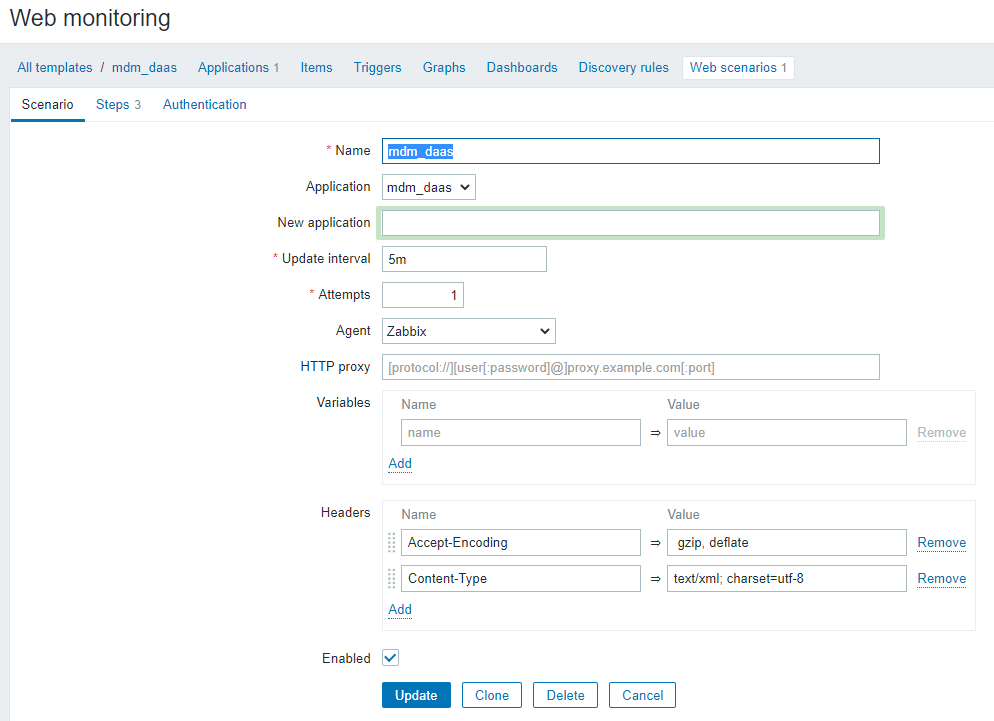Click drag handle beside Content-Type header
The height and width of the screenshot is (721, 994).
[x=391, y=579]
